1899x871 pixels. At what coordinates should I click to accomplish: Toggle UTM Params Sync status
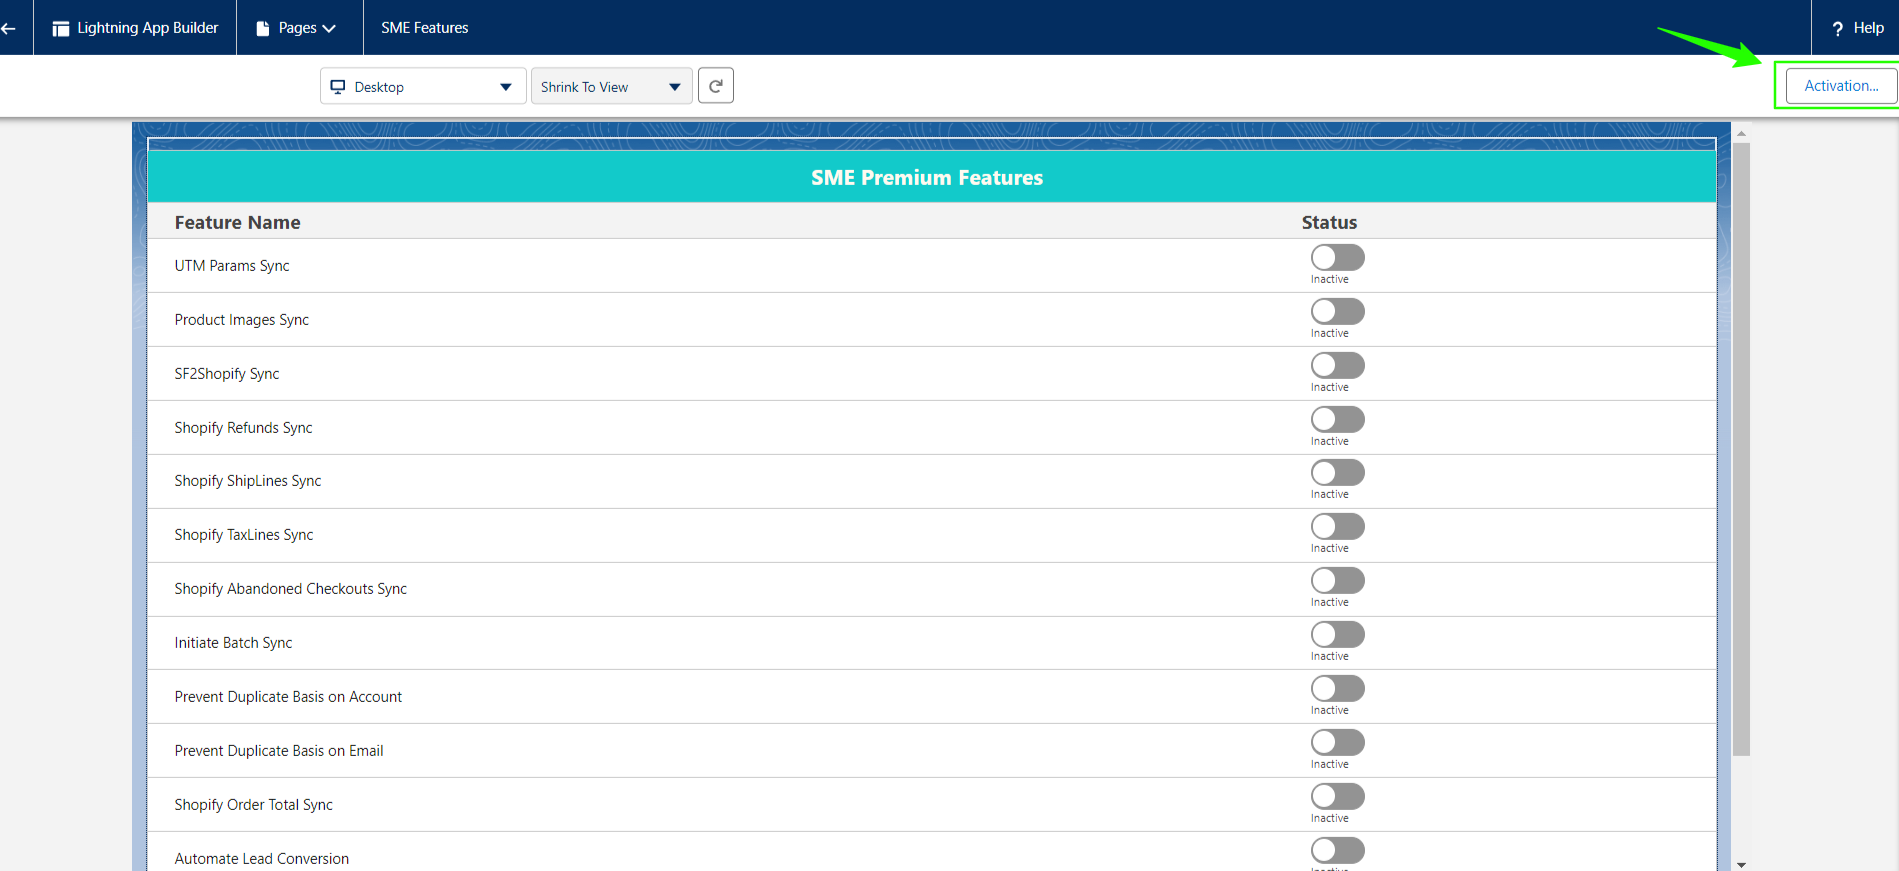point(1337,258)
